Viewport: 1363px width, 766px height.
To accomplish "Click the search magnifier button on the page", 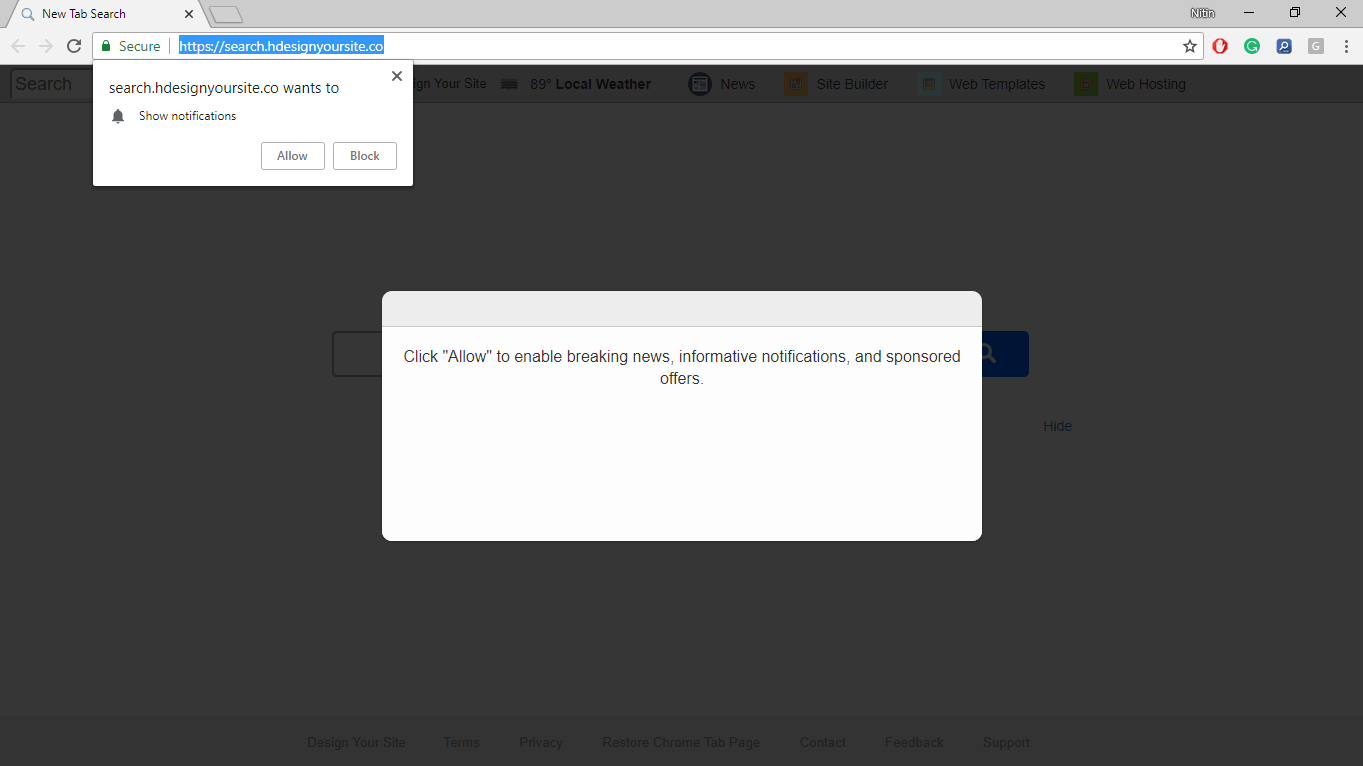I will pos(987,354).
